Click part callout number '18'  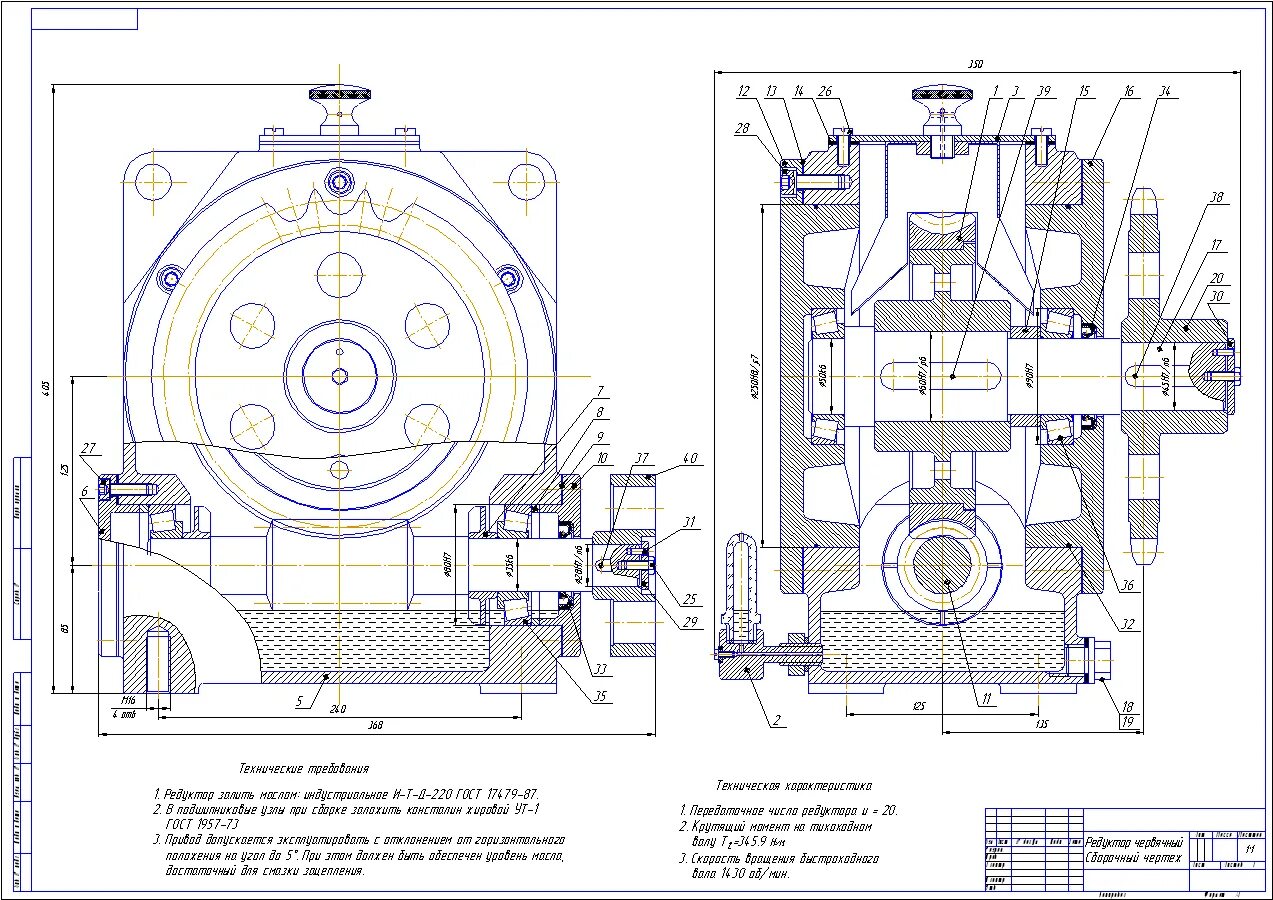(x=1128, y=706)
